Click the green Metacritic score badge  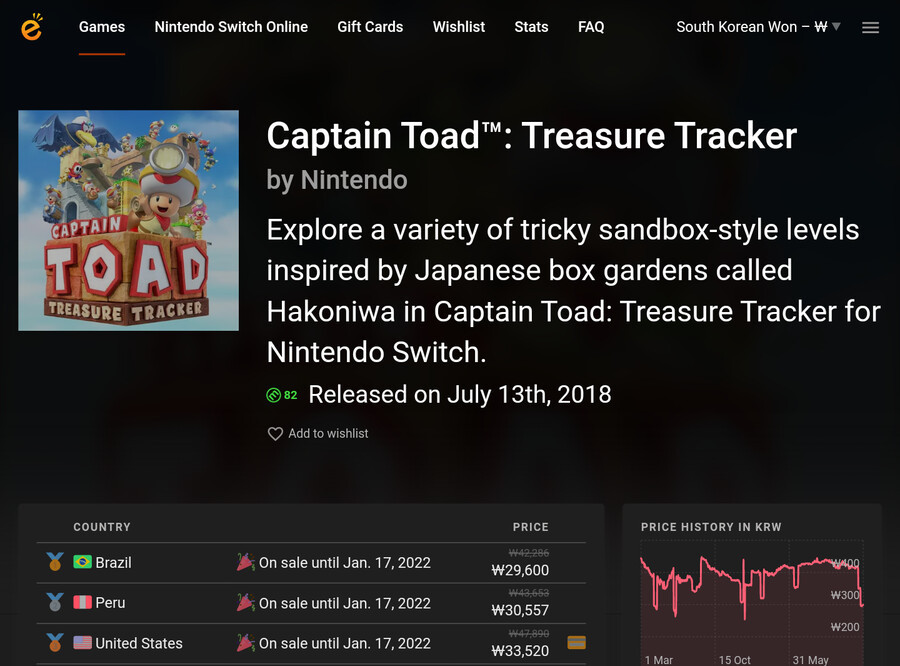282,395
